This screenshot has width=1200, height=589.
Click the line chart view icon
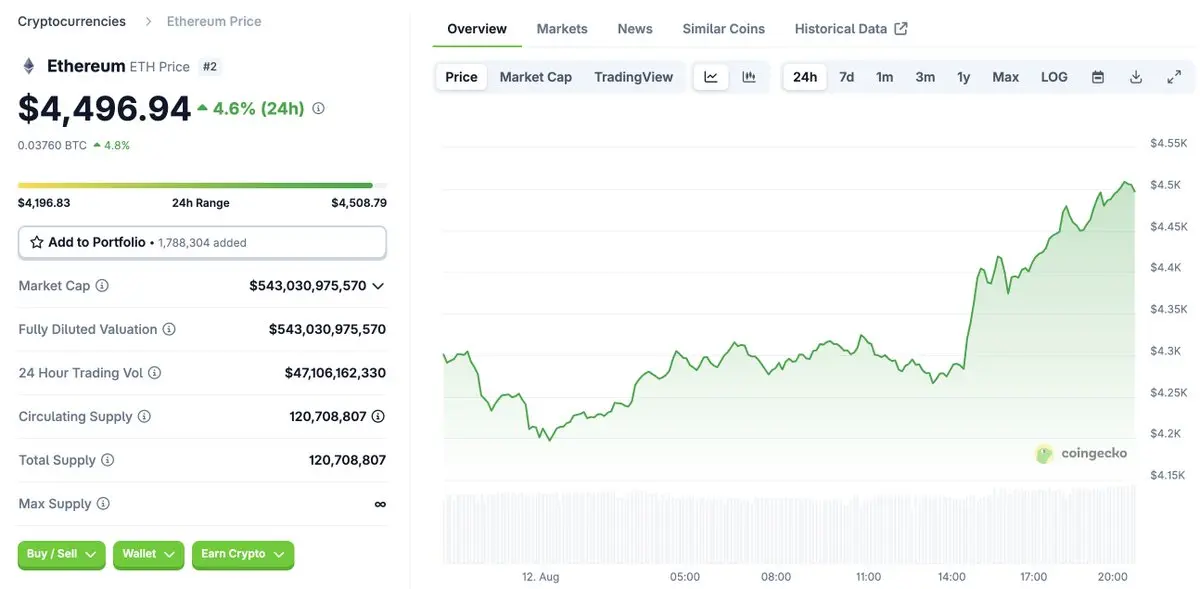[x=711, y=77]
